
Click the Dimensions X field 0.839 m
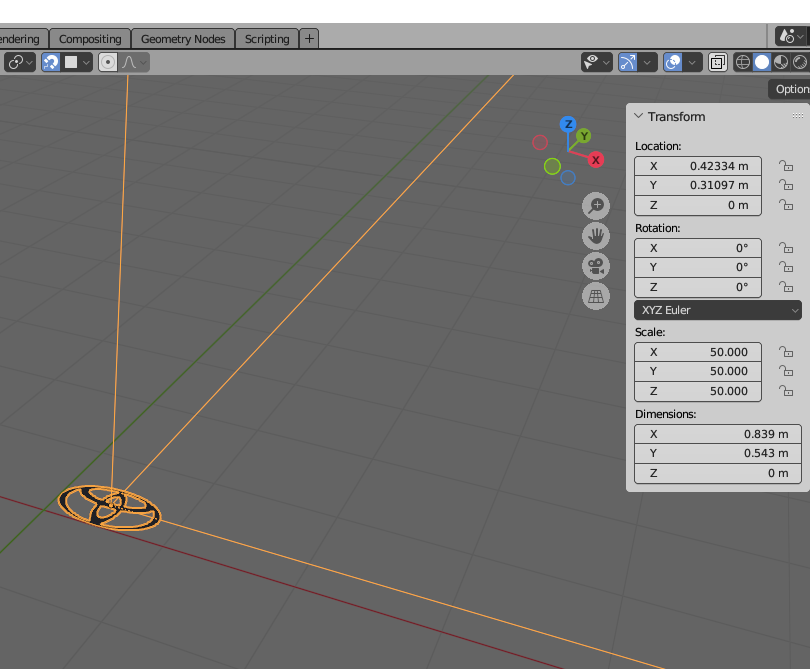(x=718, y=434)
